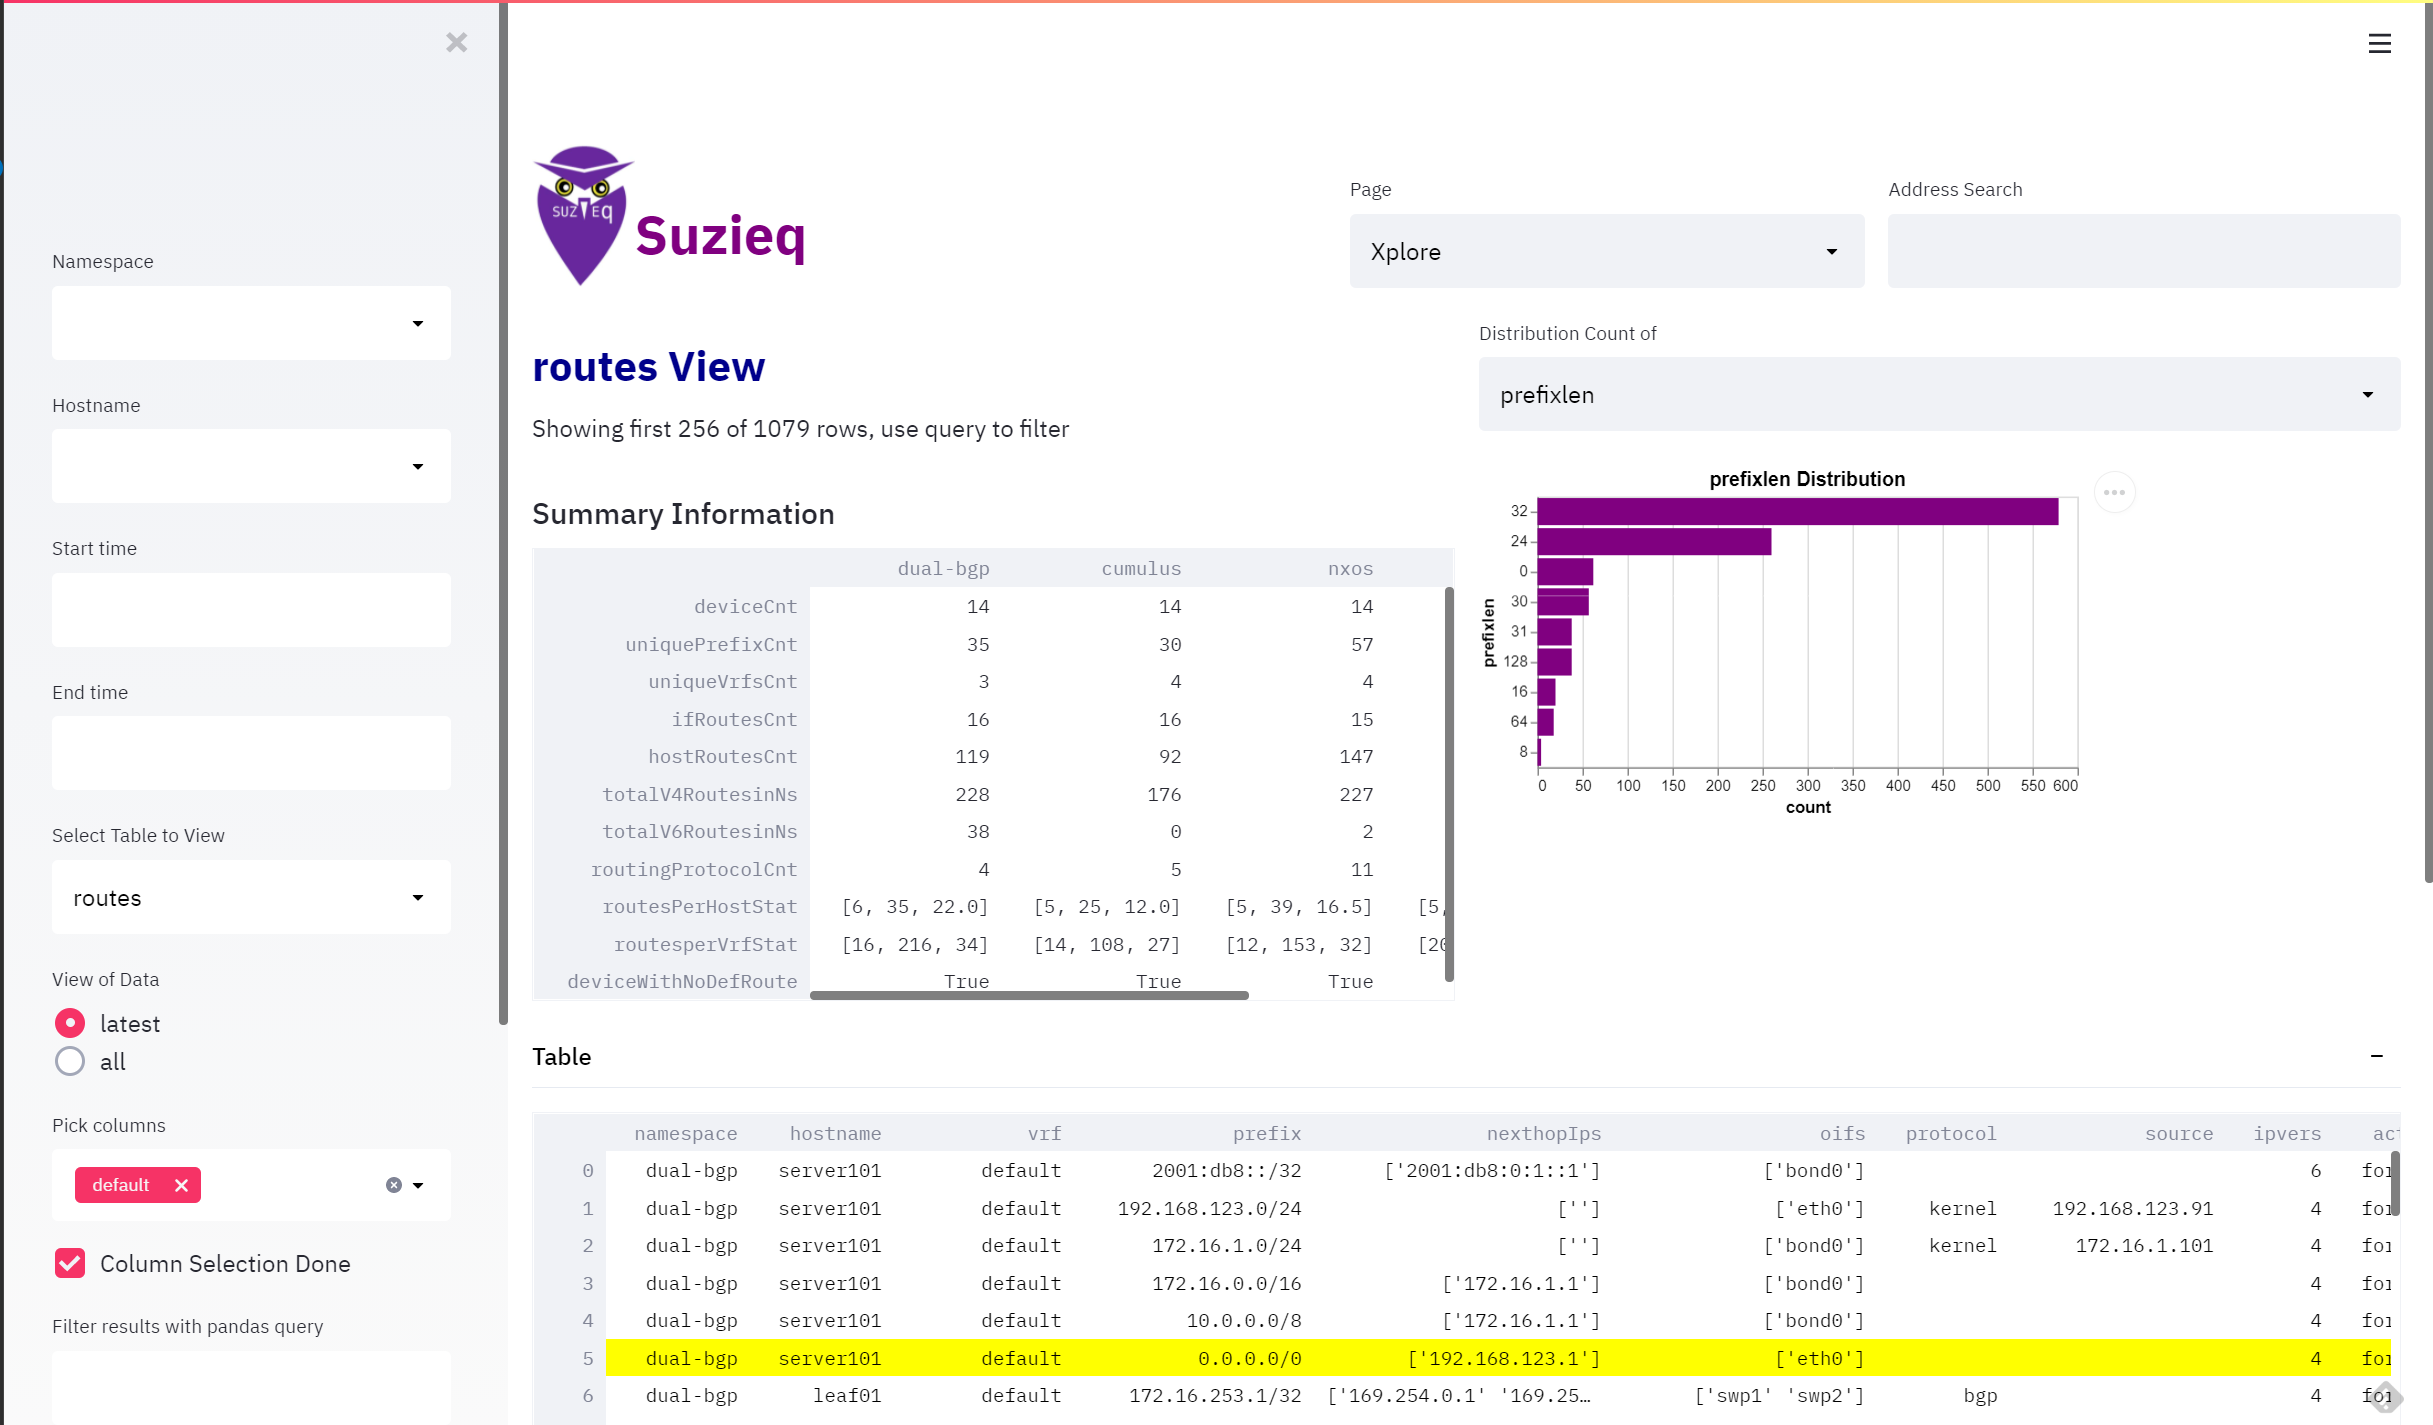Open the Select Table to View routes dropdown

[x=251, y=897]
